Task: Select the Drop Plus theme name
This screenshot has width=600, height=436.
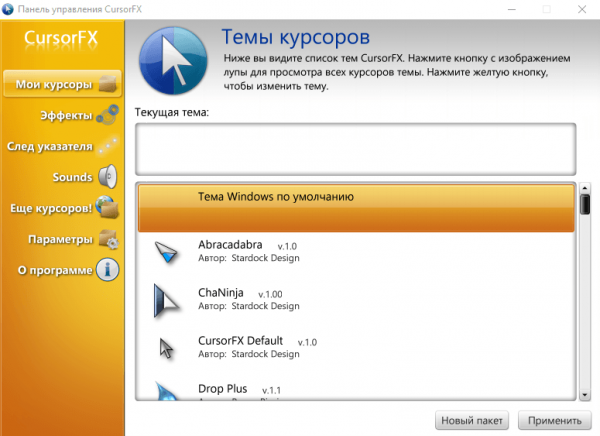Action: 223,389
